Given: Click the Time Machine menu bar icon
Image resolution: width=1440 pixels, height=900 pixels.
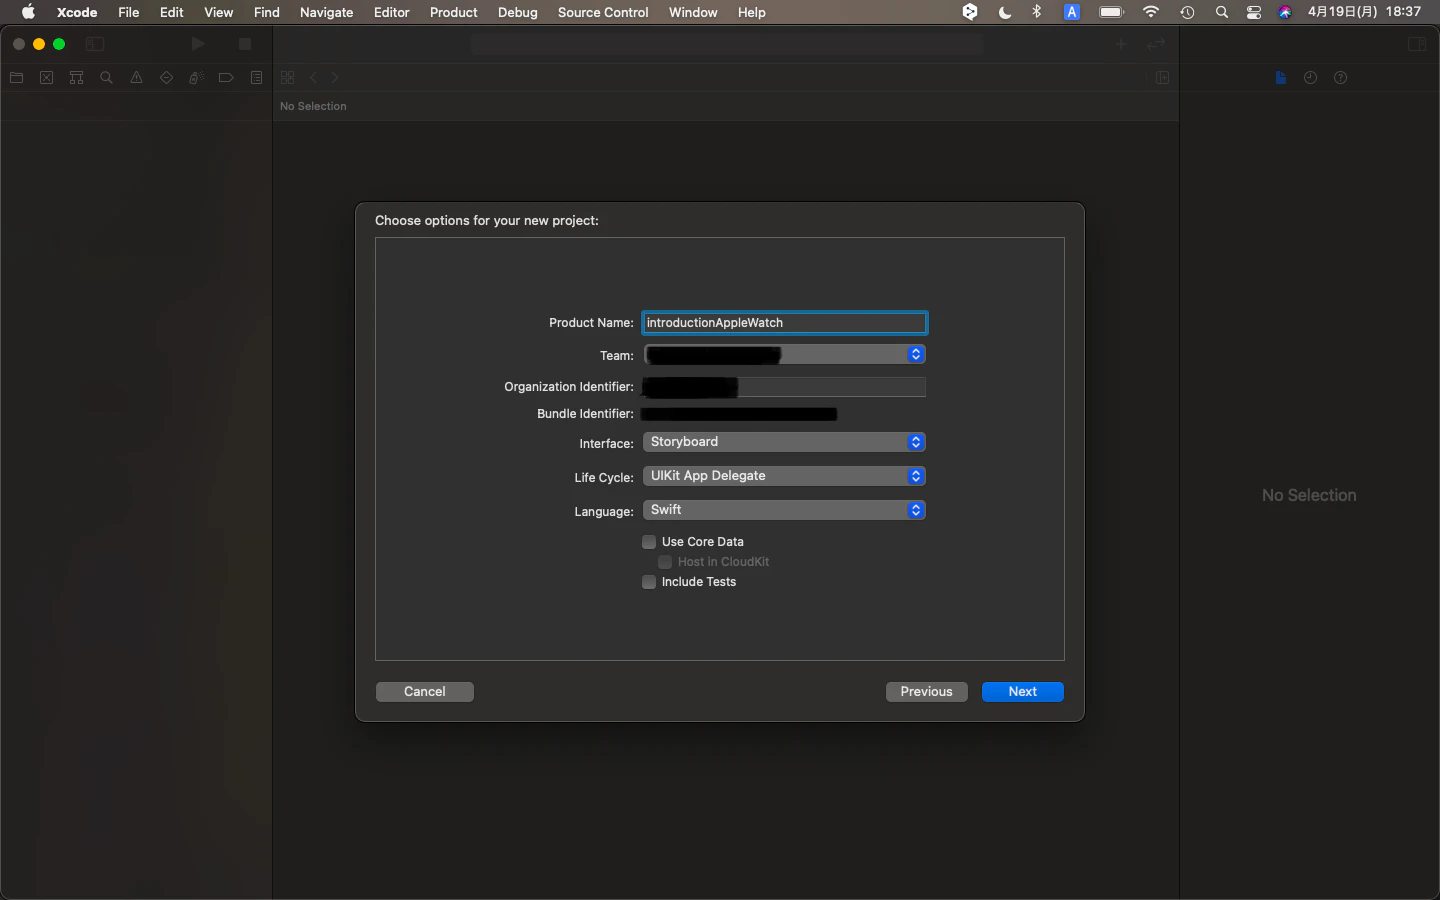Looking at the screenshot, I should tap(1187, 12).
